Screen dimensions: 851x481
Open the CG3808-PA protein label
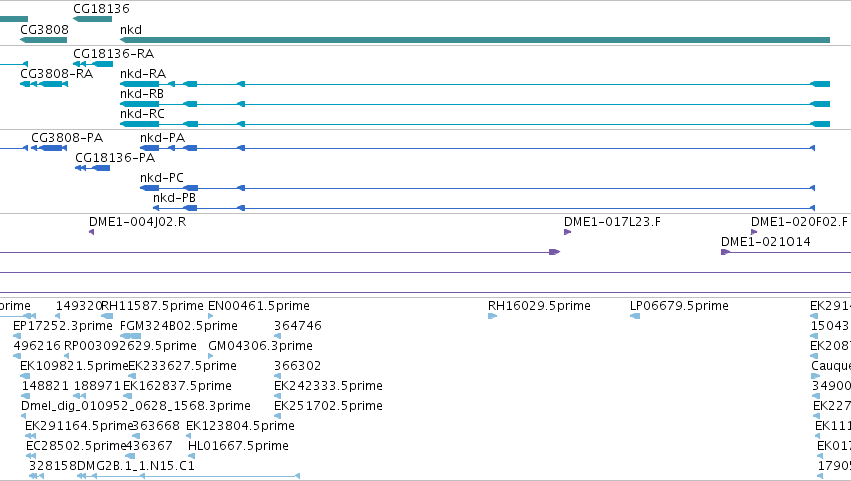tap(67, 138)
